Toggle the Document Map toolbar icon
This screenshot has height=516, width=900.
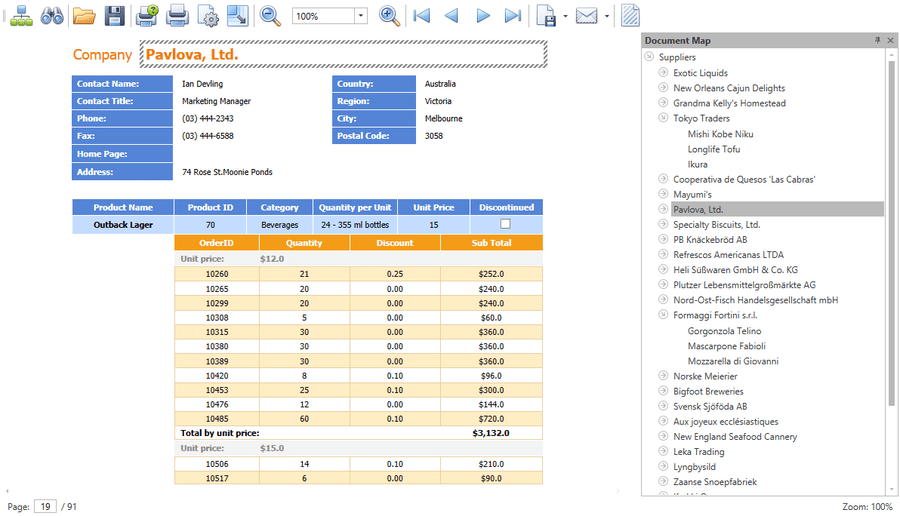[x=21, y=15]
